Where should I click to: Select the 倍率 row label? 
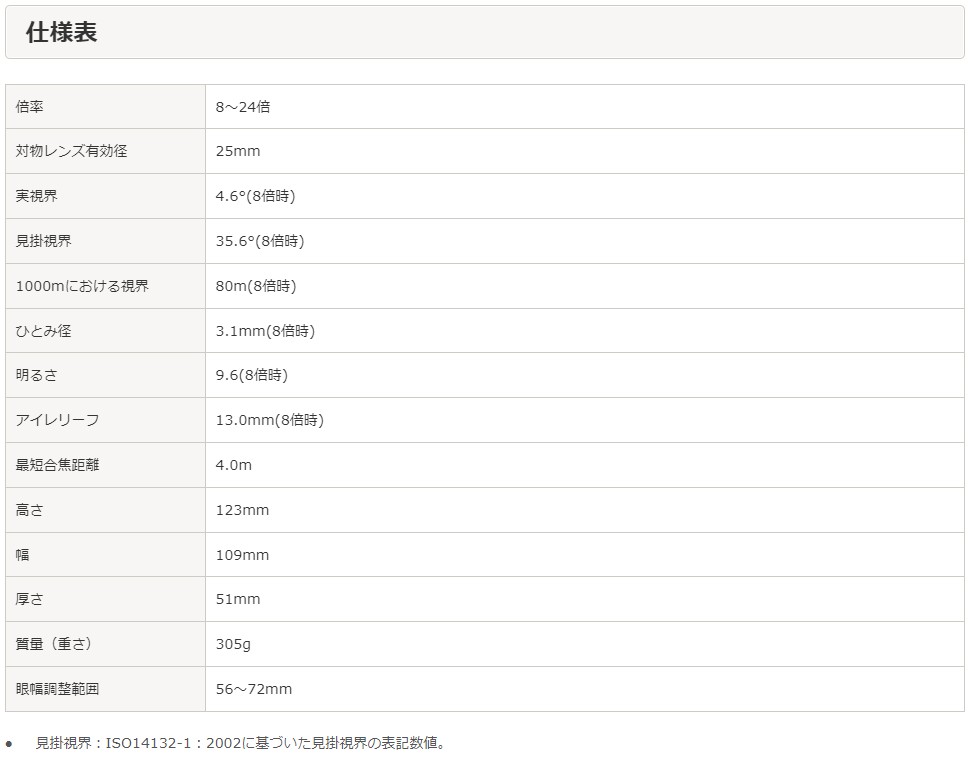[29, 106]
